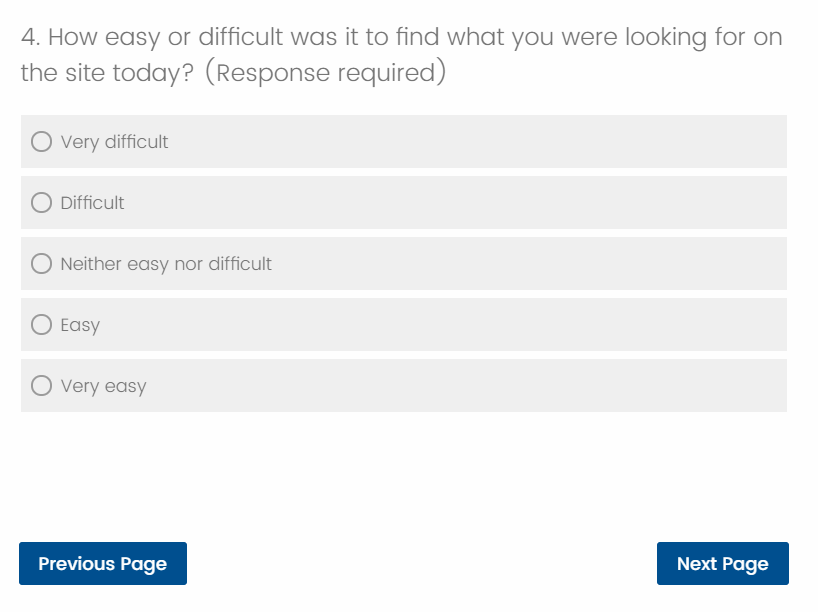Return to the Previous Page
Viewport: 818px width, 612px height.
click(x=102, y=564)
